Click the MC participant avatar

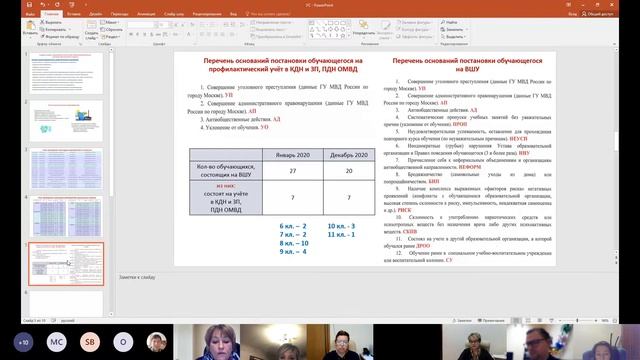(56, 342)
